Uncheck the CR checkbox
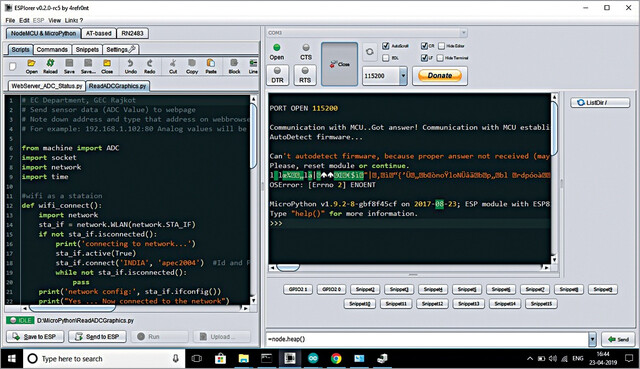Screen dimensions: 640x369 coord(424,46)
